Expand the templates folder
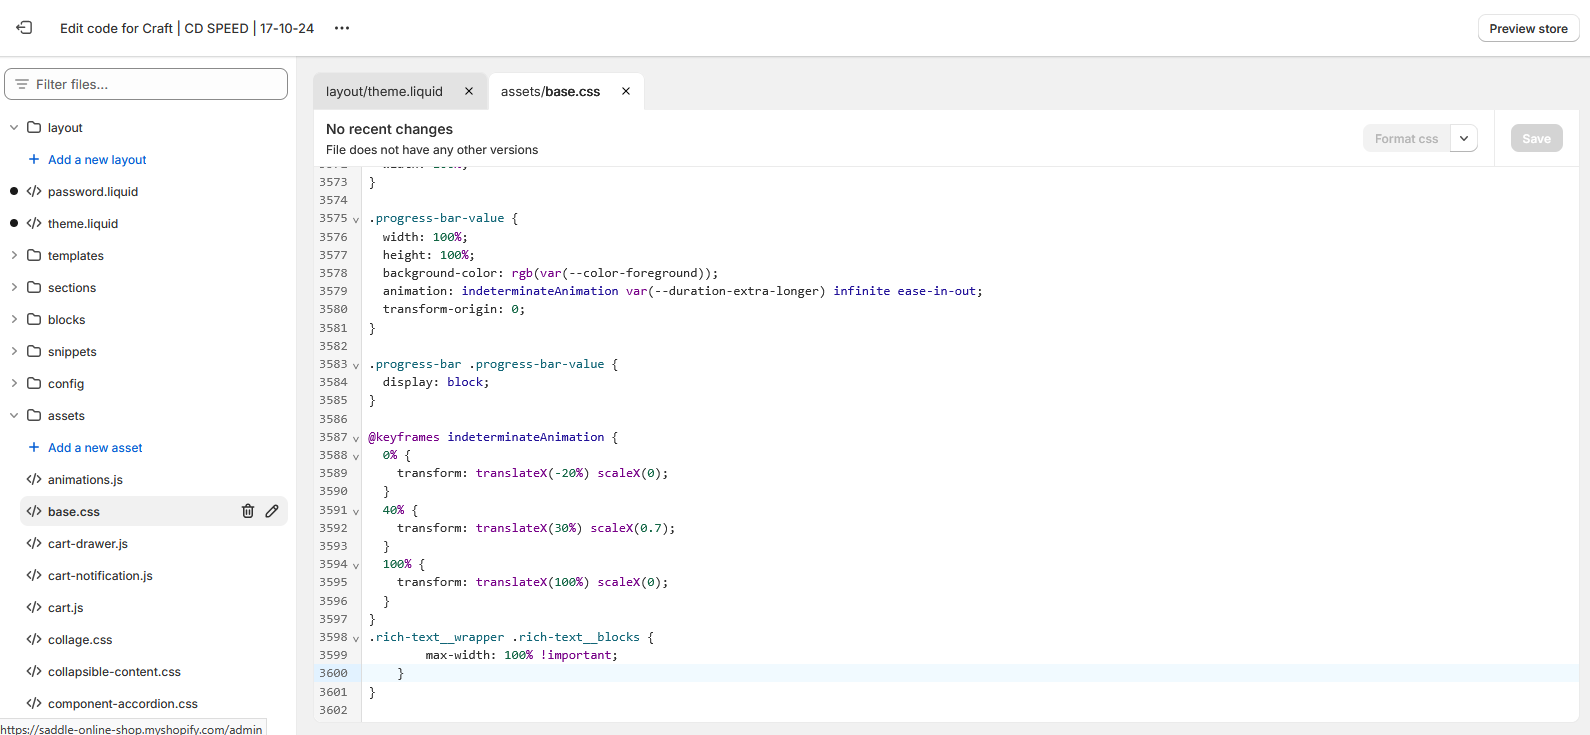This screenshot has height=735, width=1590. [14, 255]
